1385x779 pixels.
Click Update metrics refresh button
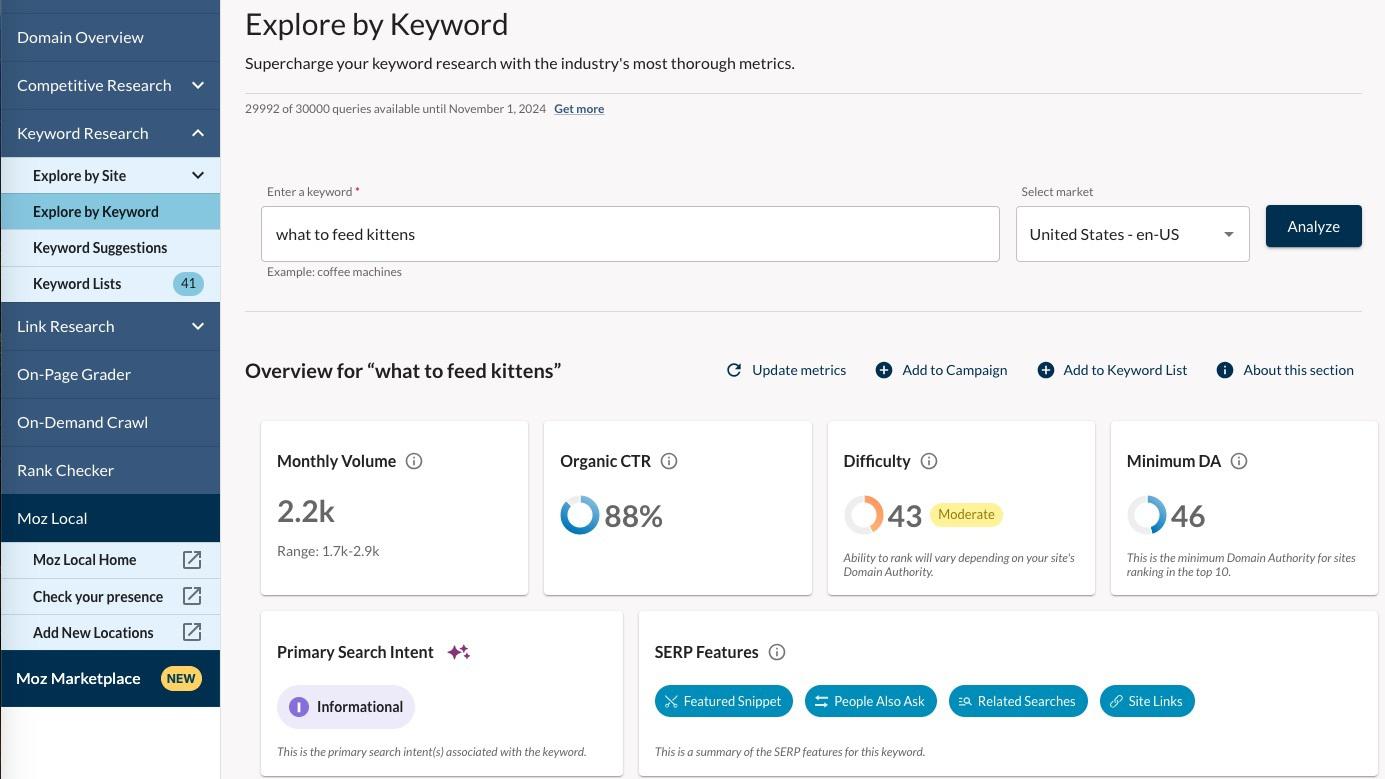786,370
